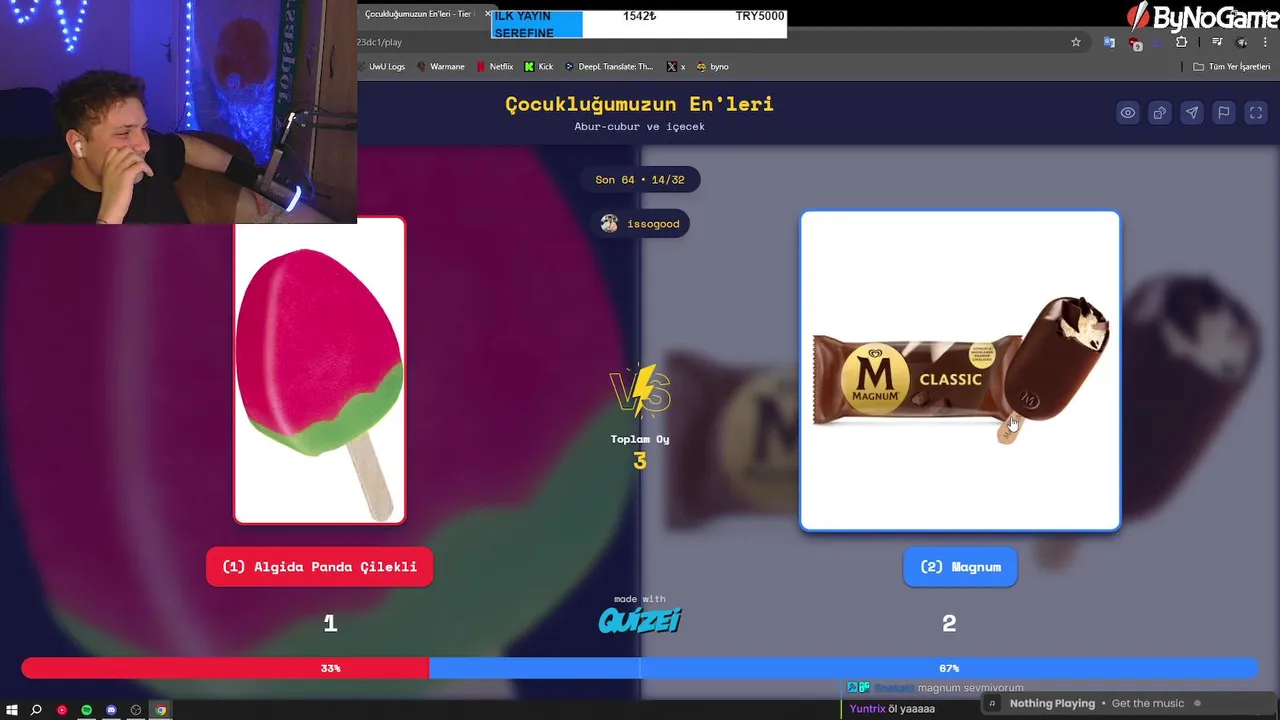Click the red 33% vote bar
Image resolution: width=1280 pixels, height=720 pixels.
coord(225,668)
